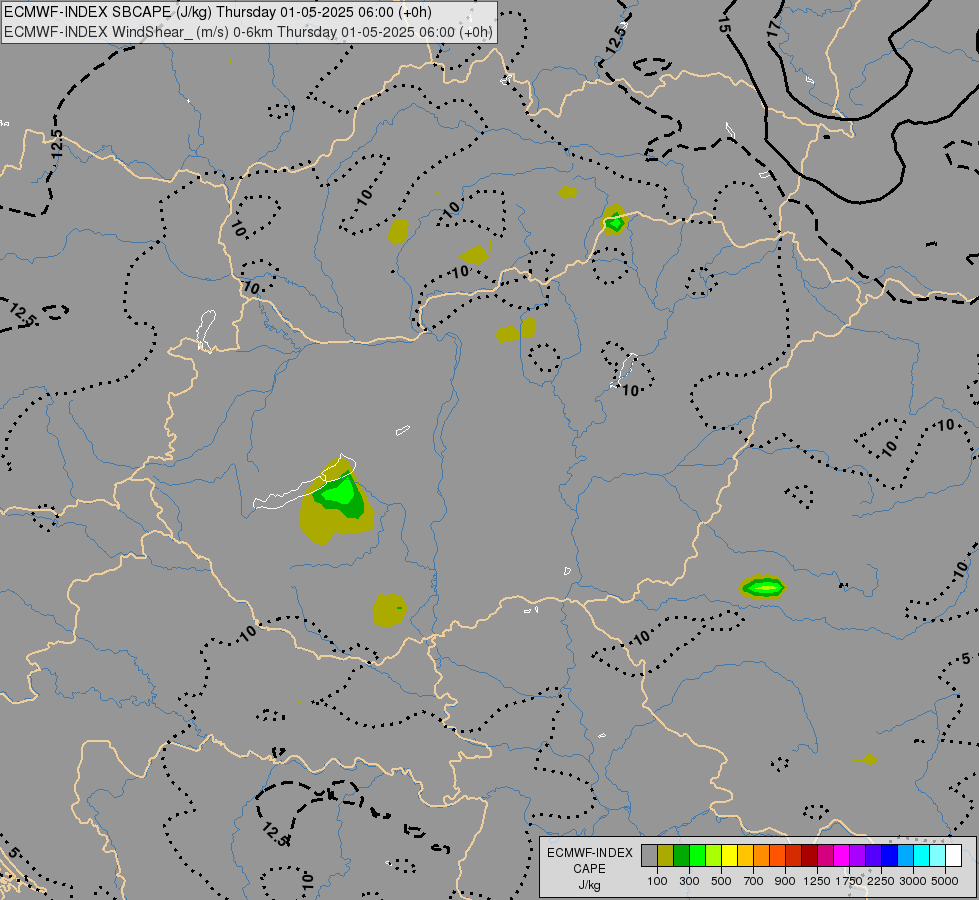
Task: Click the legend tick label 5000
Action: click(945, 881)
